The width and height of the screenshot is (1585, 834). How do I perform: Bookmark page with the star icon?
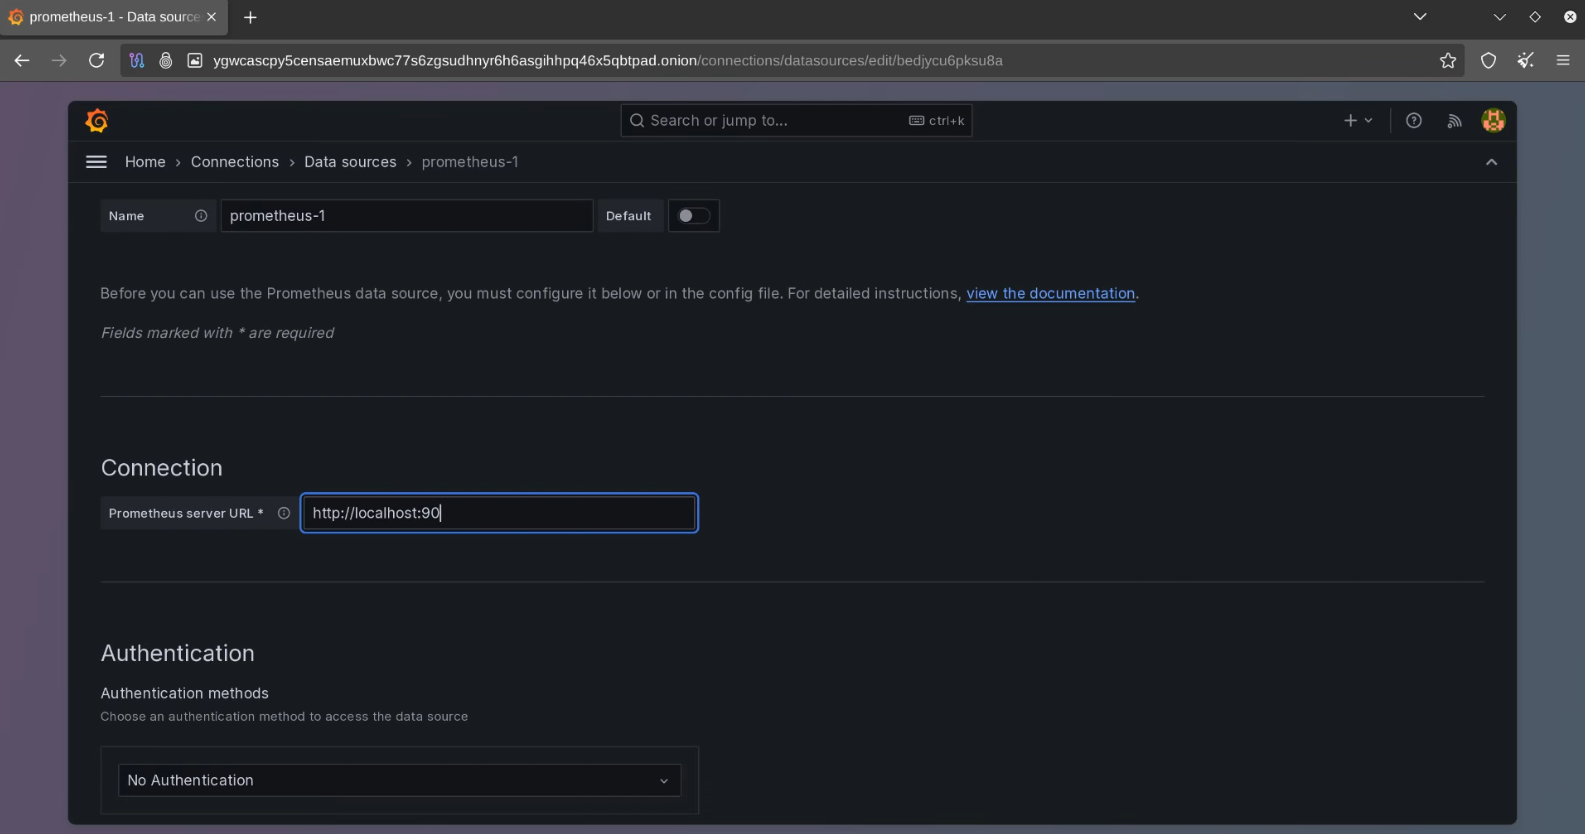1448,61
